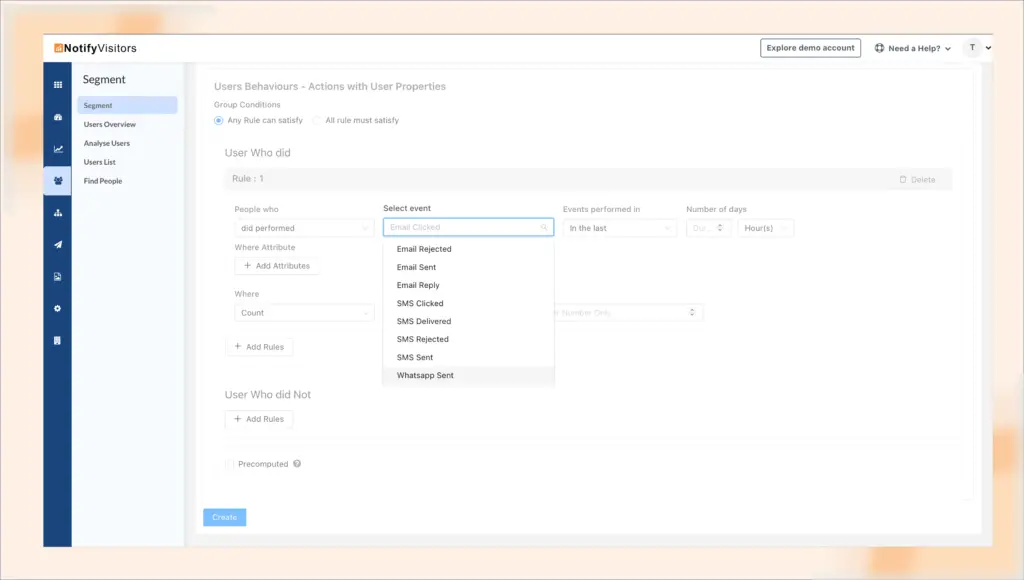Increment the Number of days stepper

click(x=720, y=224)
